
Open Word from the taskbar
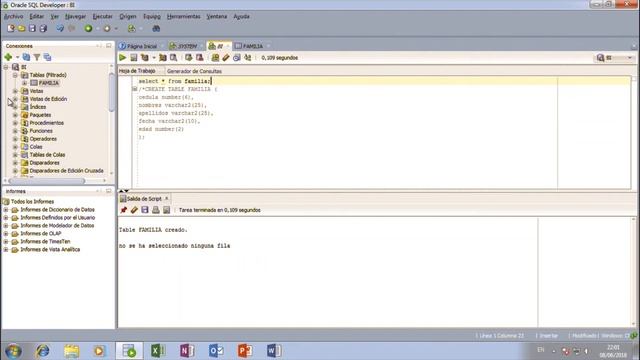[x=274, y=351]
